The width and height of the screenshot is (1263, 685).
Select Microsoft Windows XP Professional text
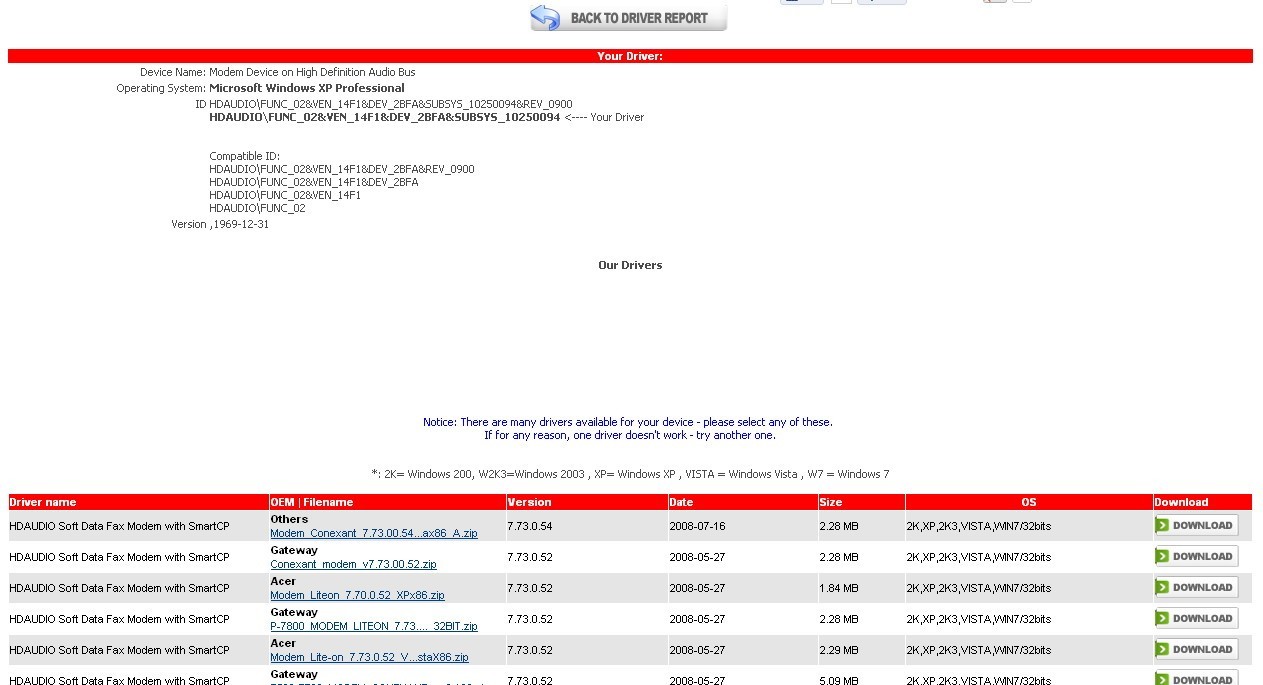click(307, 88)
